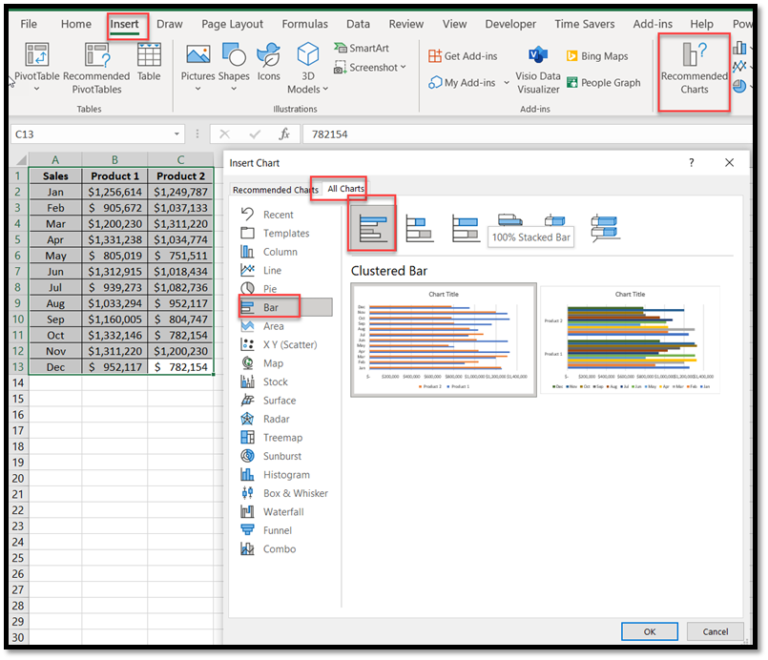Pick the second Clustered Bar preview thumbnail
Viewport: 768px width, 660px height.
pos(630,339)
